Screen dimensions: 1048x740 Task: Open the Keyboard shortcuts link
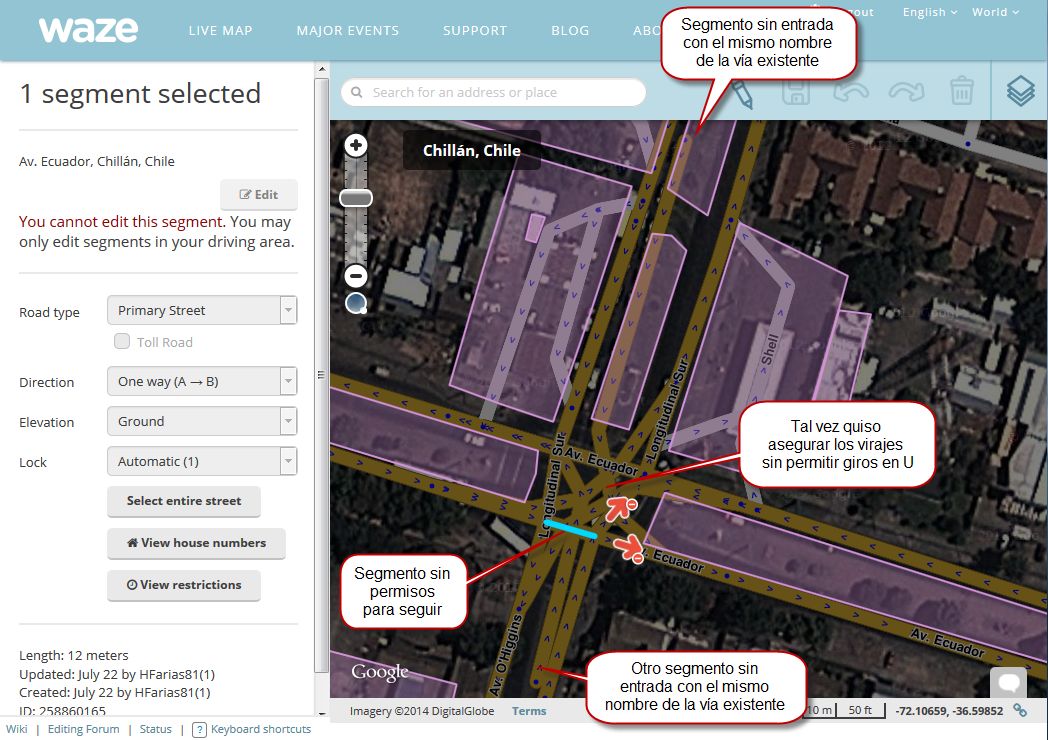[261, 729]
